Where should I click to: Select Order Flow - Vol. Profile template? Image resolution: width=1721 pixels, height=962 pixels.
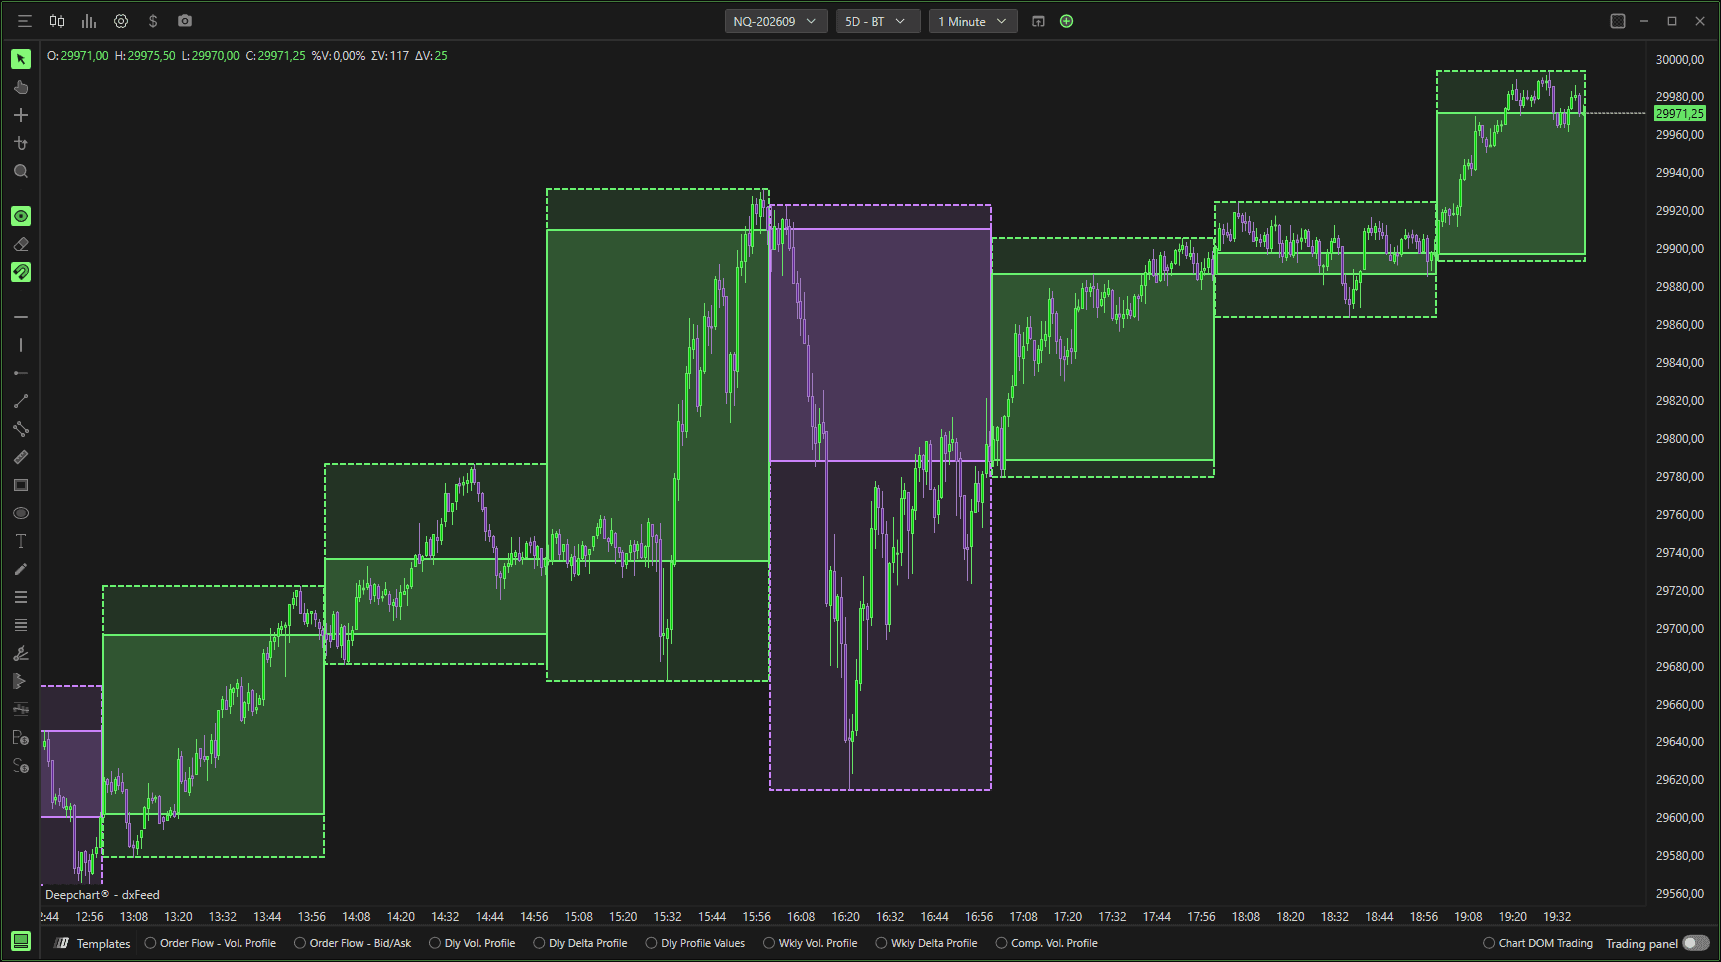click(x=211, y=943)
